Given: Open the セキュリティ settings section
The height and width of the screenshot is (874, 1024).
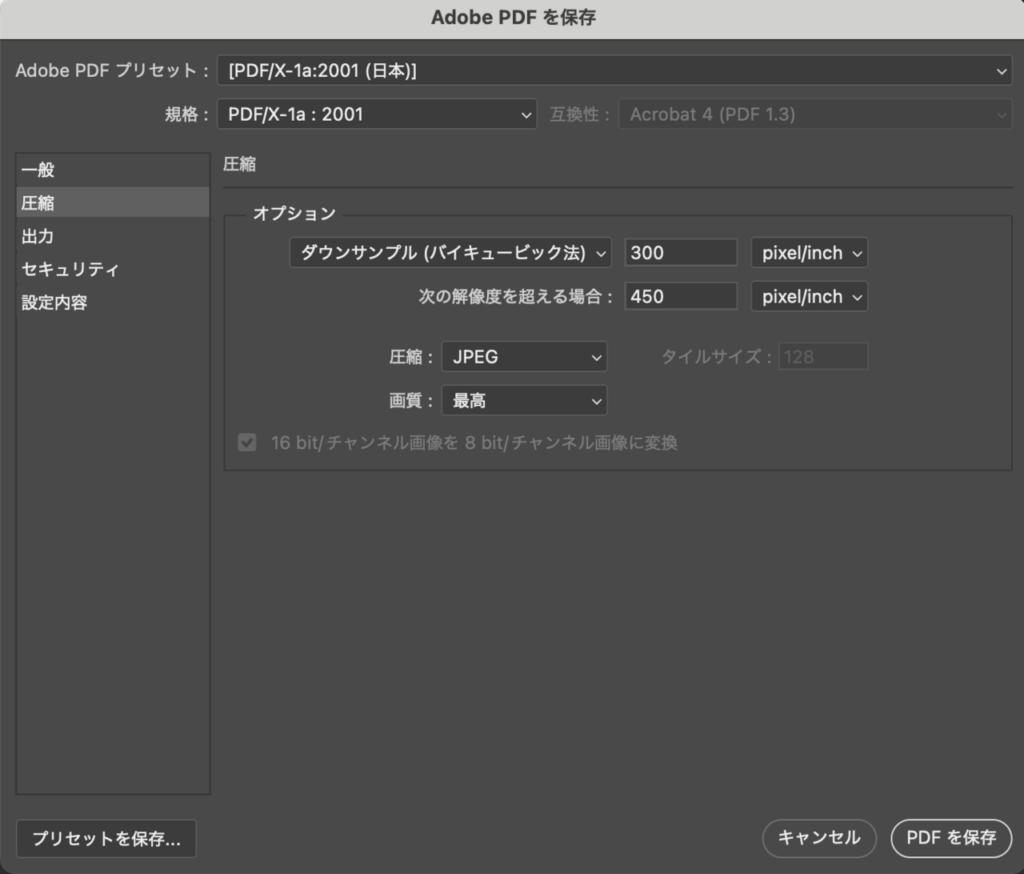Looking at the screenshot, I should (70, 269).
